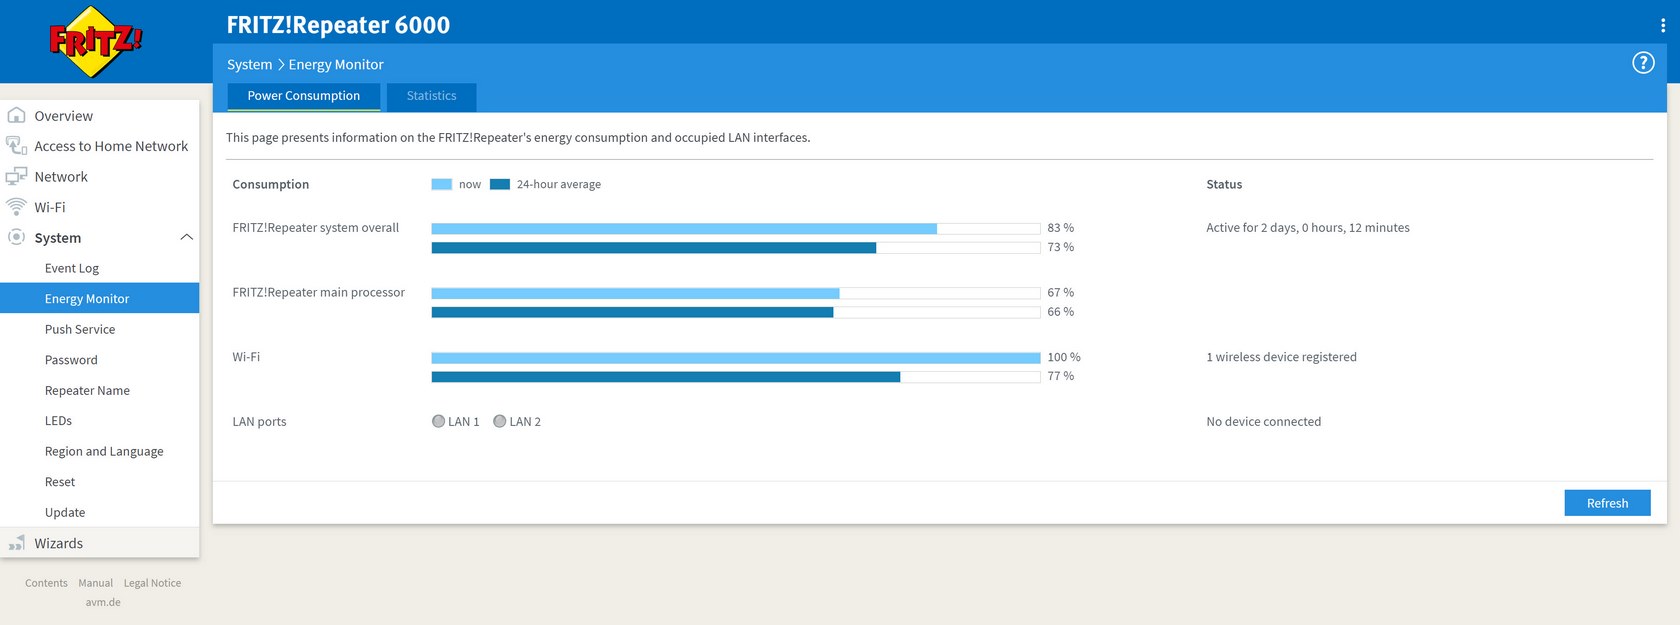Click the '66 %' value
The image size is (1680, 625).
coord(1061,312)
